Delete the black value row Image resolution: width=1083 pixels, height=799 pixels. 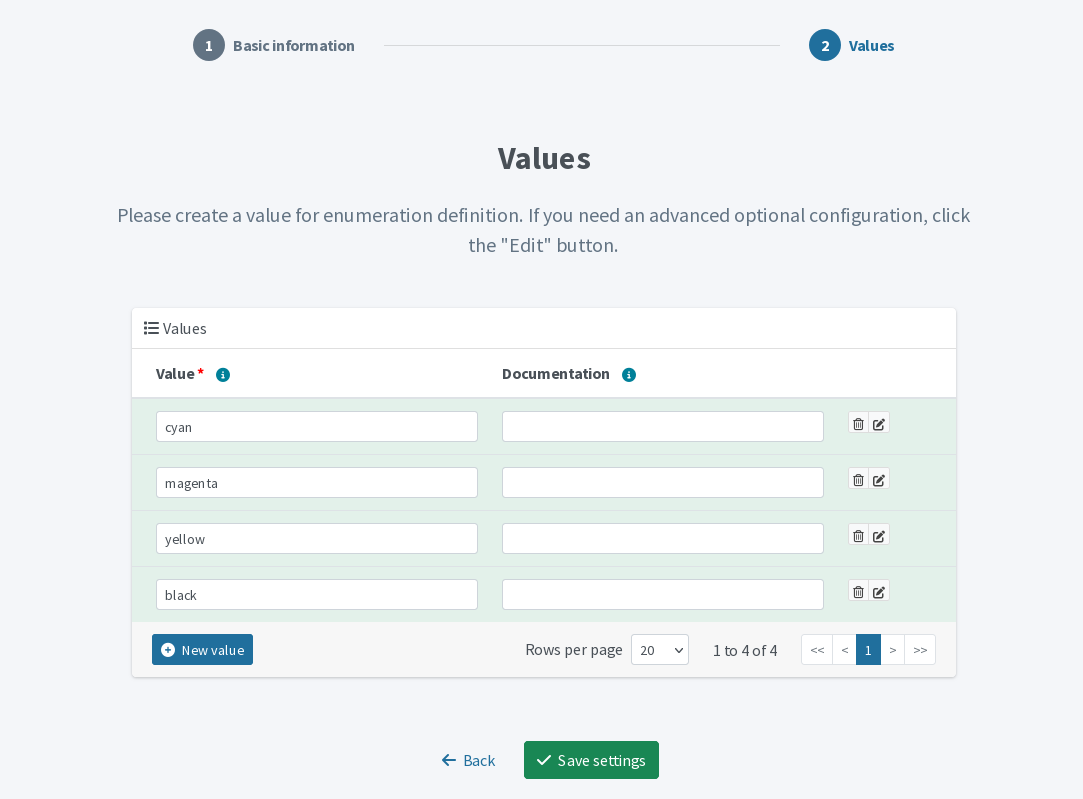click(x=857, y=591)
